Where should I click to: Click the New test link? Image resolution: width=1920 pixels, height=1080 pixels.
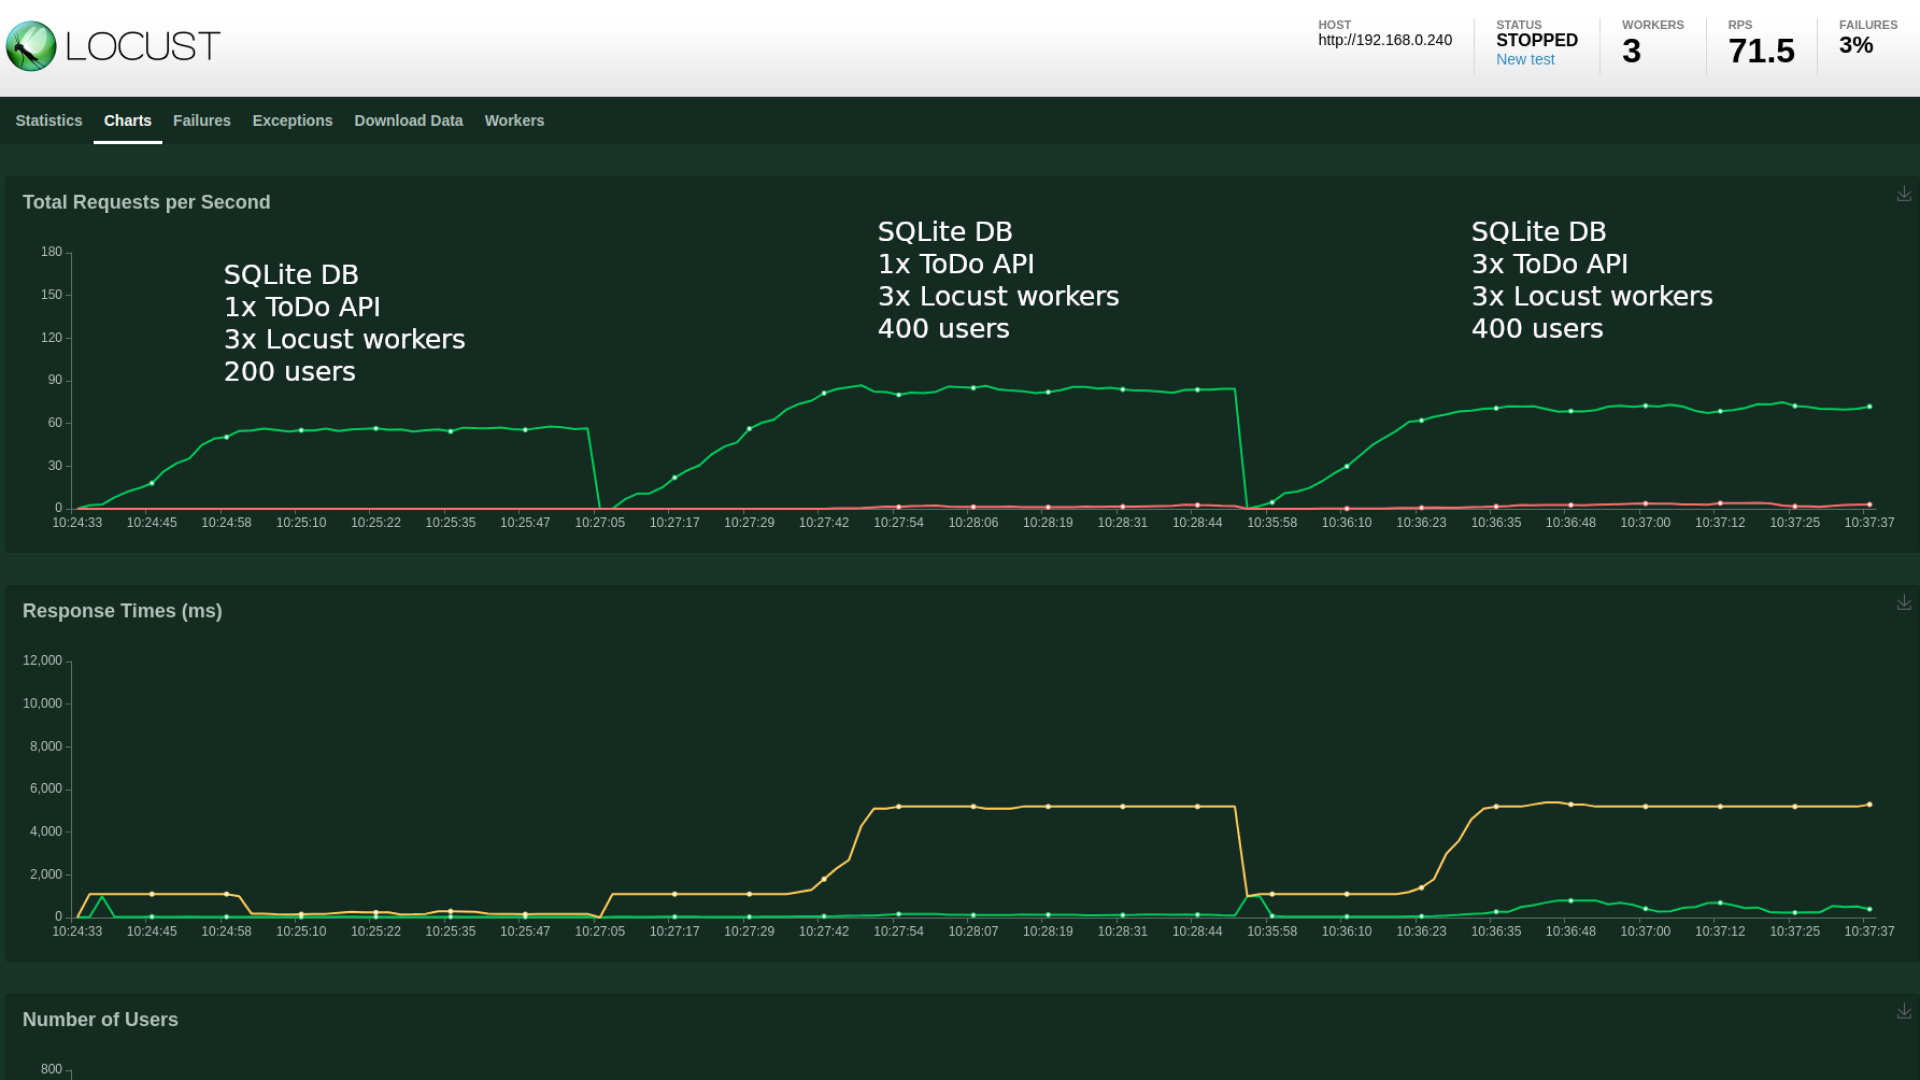(1525, 59)
